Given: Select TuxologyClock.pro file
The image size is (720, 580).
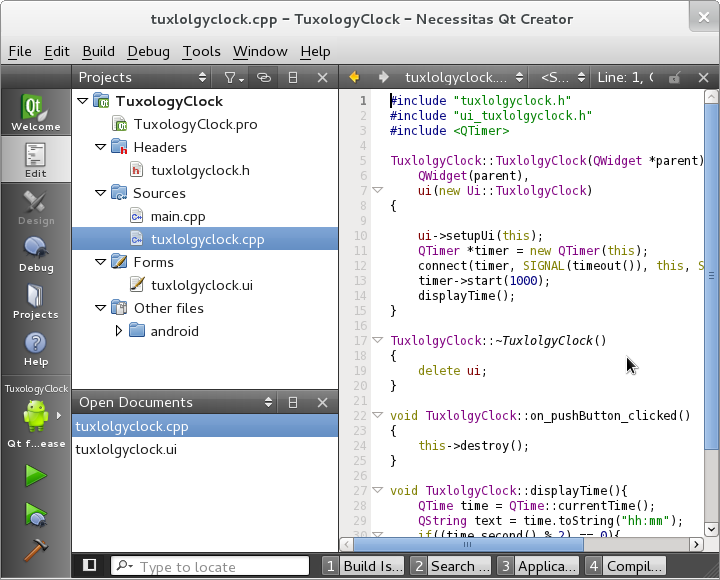Looking at the screenshot, I should 196,124.
